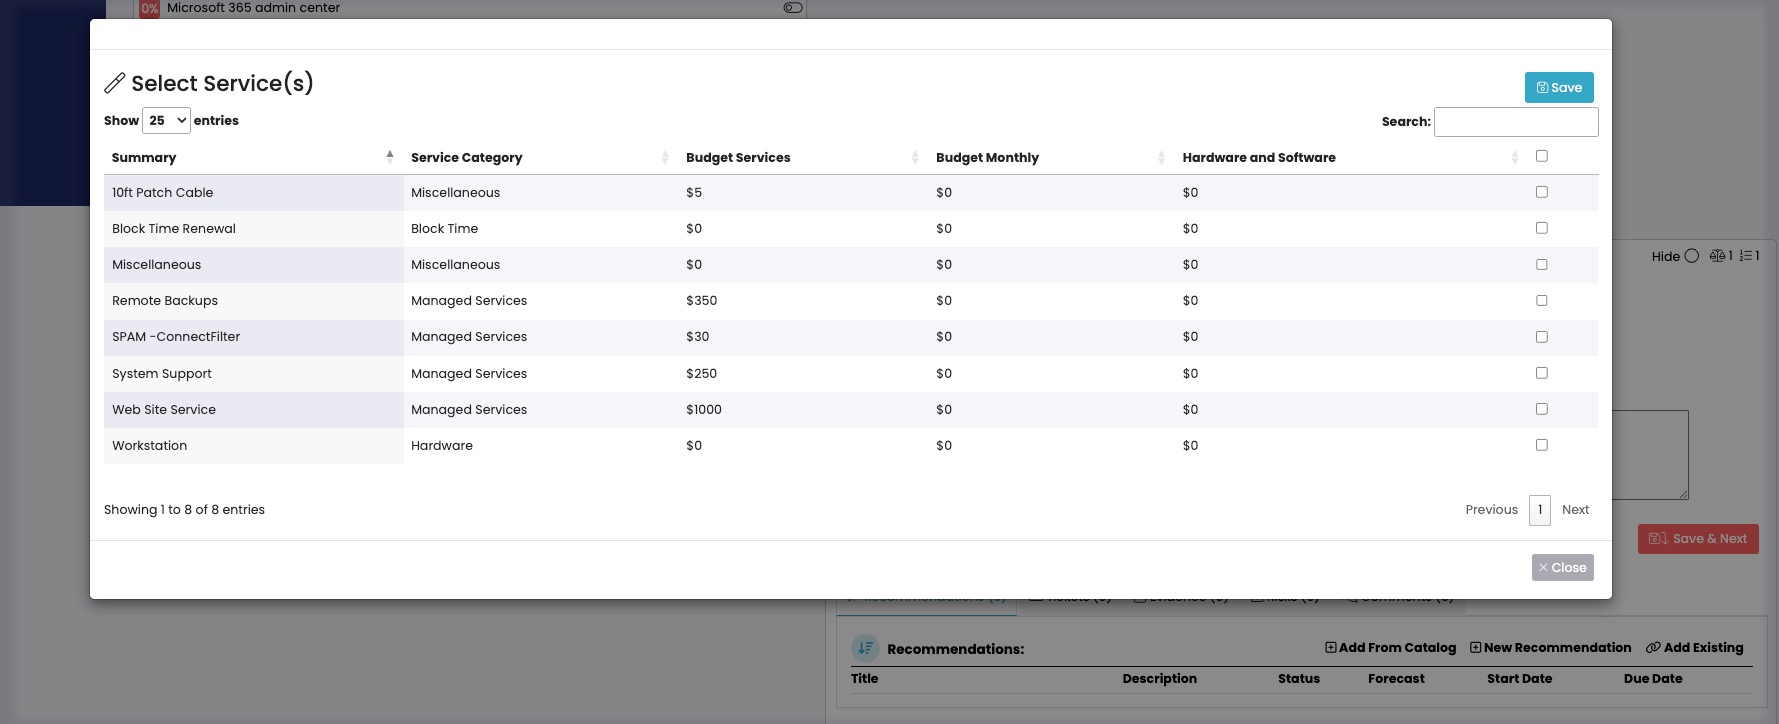Click Add From Catalog in background page
The image size is (1779, 724).
1390,647
